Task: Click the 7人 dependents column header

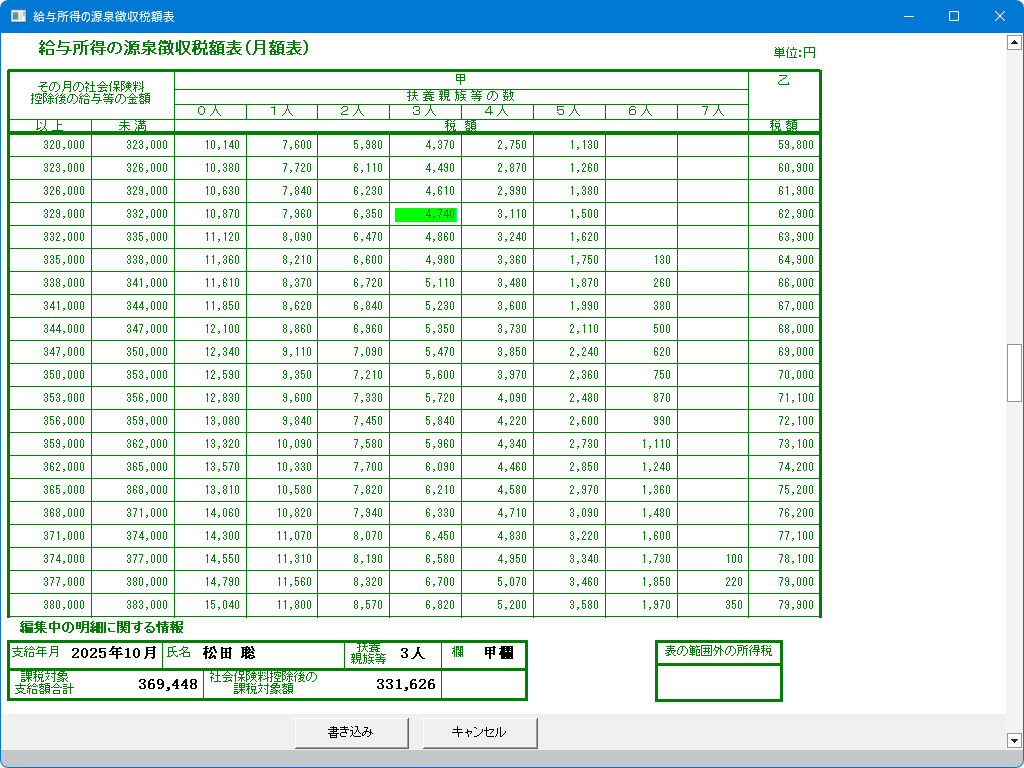Action: click(712, 111)
